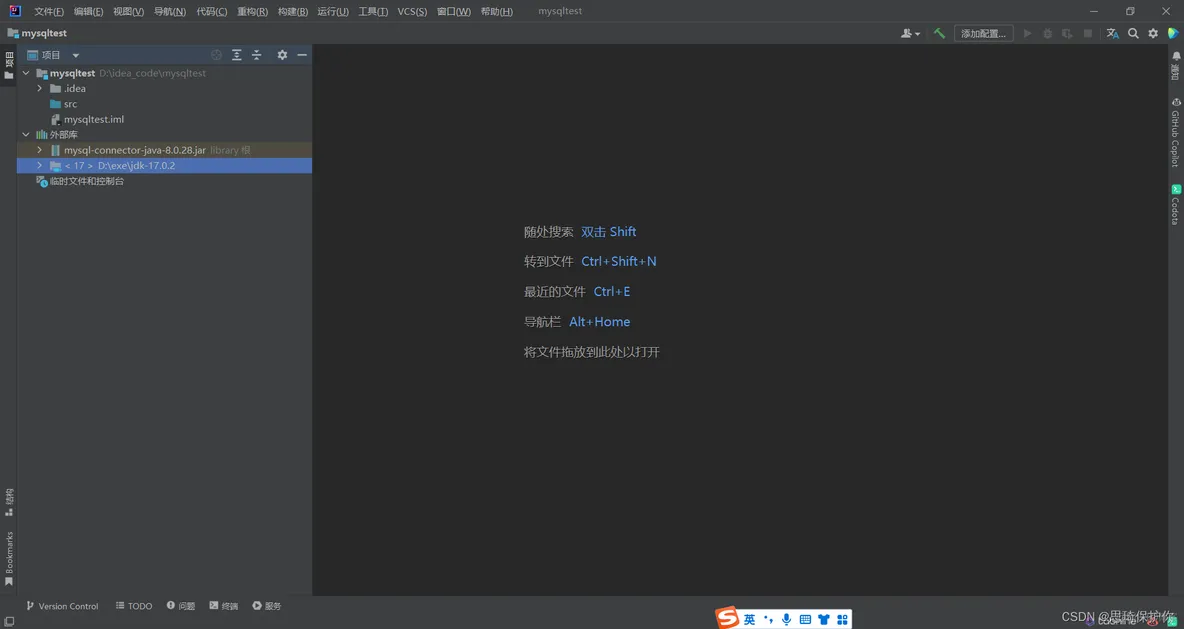This screenshot has height=629, width=1184.
Task: Expand the .idea folder
Action: point(39,88)
